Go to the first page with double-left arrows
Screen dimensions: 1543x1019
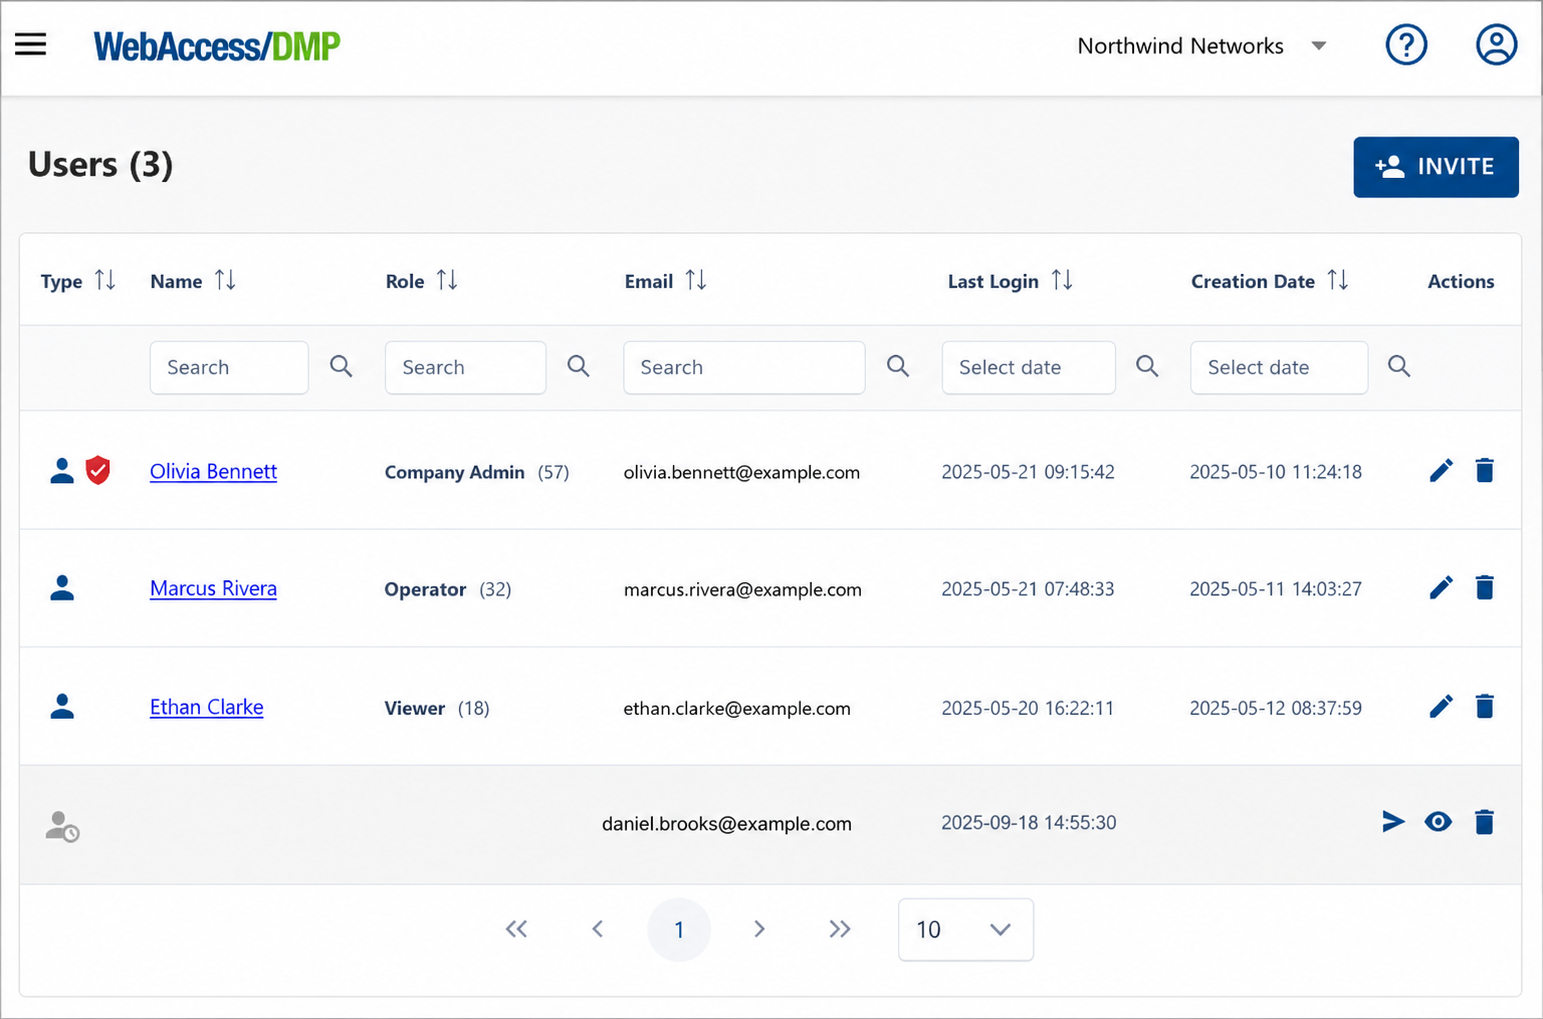click(x=516, y=930)
